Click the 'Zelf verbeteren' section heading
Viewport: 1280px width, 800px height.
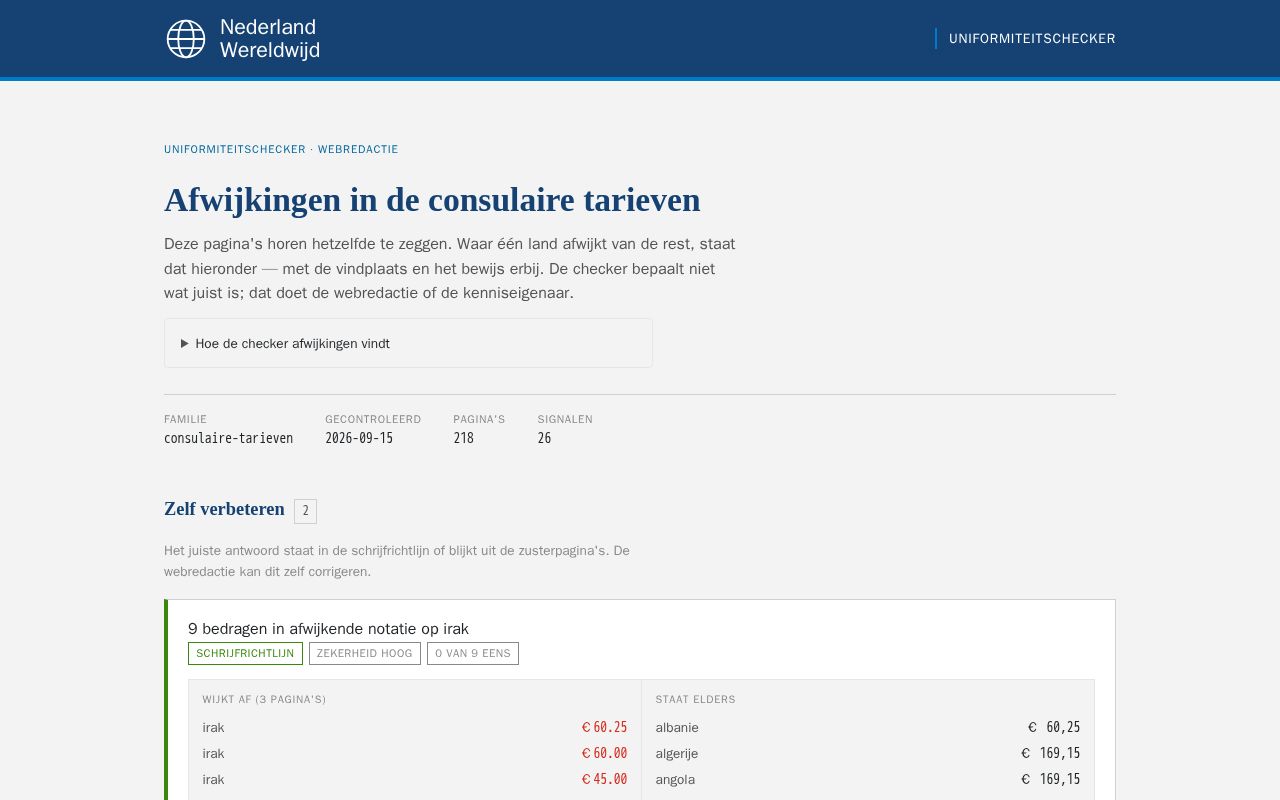(224, 509)
